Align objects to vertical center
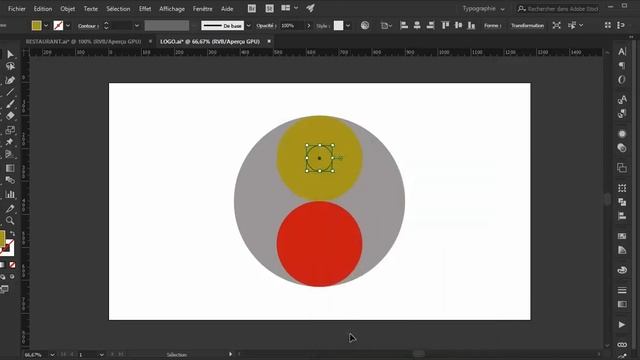This screenshot has height=360, width=640. tap(458, 25)
